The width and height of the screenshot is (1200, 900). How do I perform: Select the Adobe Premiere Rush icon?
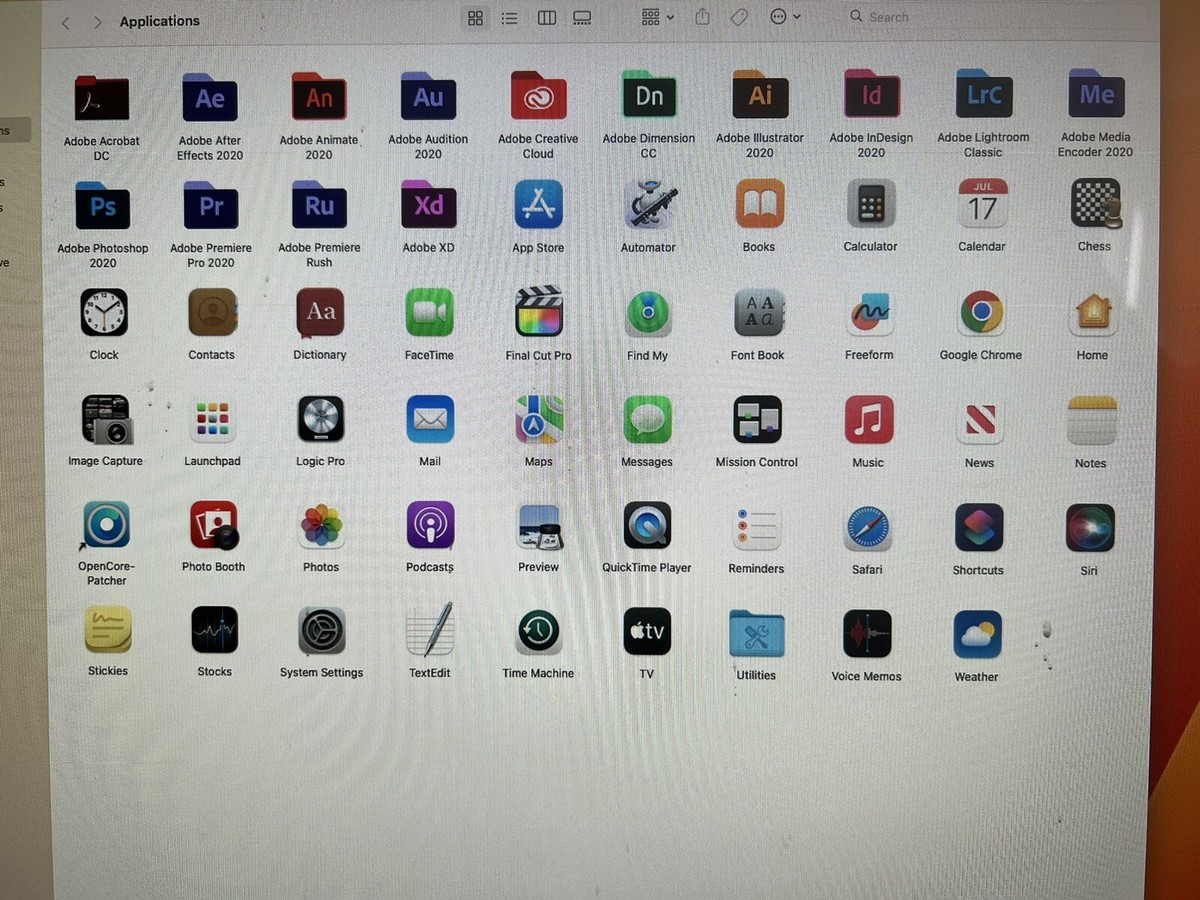(319, 205)
